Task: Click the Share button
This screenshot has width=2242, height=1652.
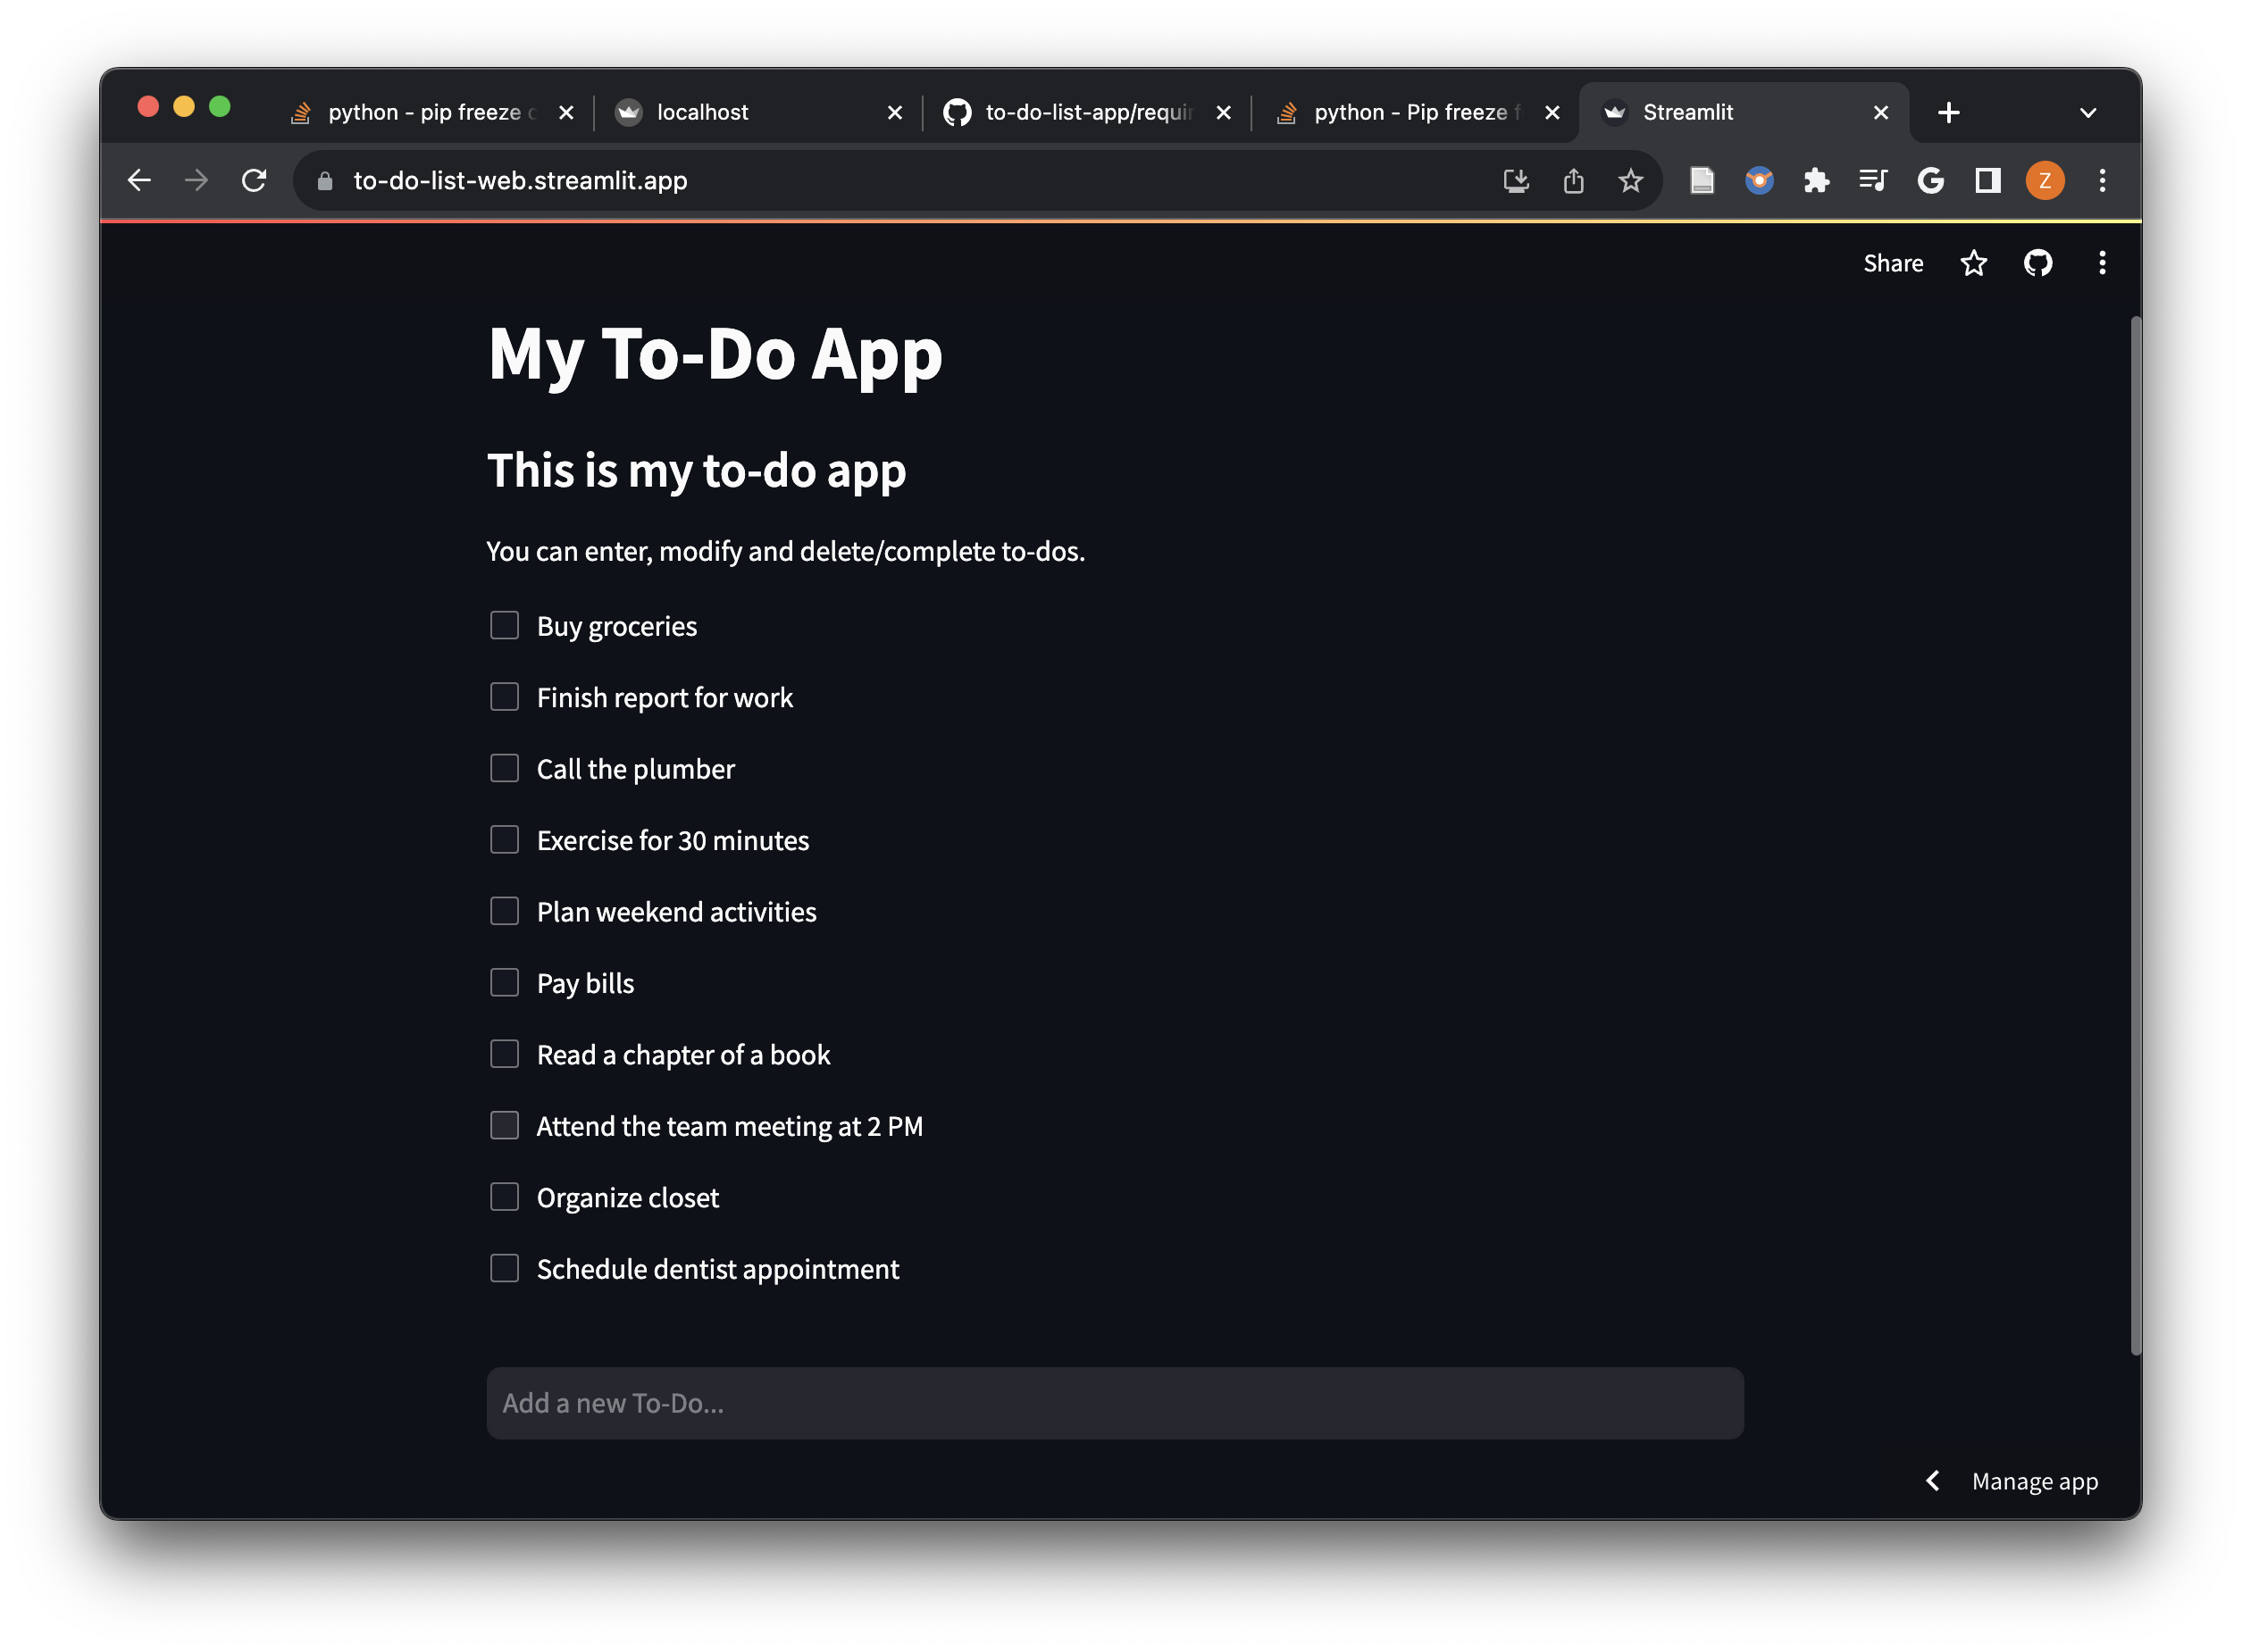Action: point(1894,263)
